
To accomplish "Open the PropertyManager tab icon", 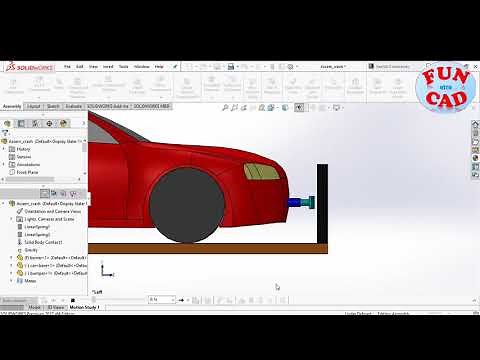I will 21,124.
